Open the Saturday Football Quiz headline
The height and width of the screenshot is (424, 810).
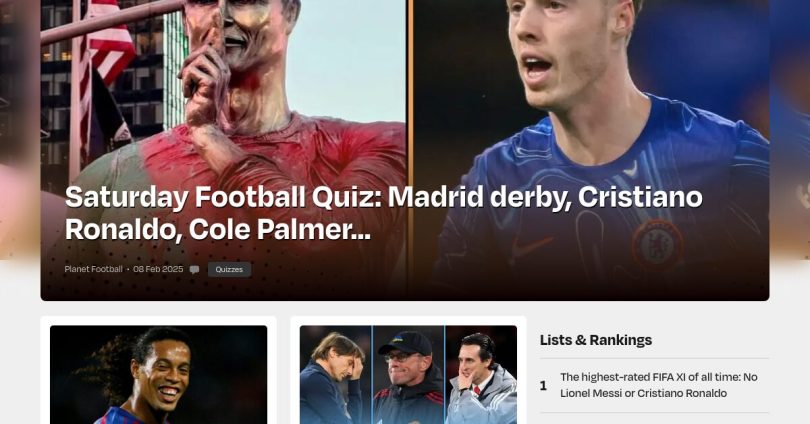[x=383, y=213]
